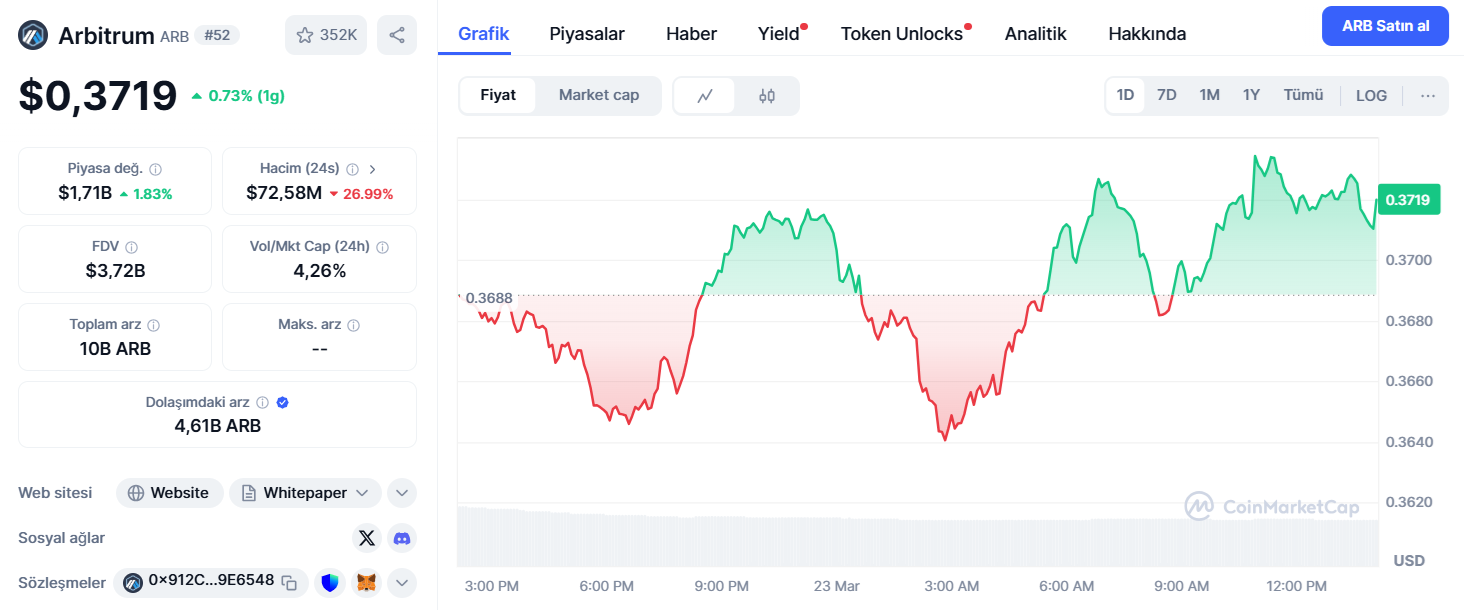Expand more website links chevron
This screenshot has height=610, width=1464.
(402, 493)
